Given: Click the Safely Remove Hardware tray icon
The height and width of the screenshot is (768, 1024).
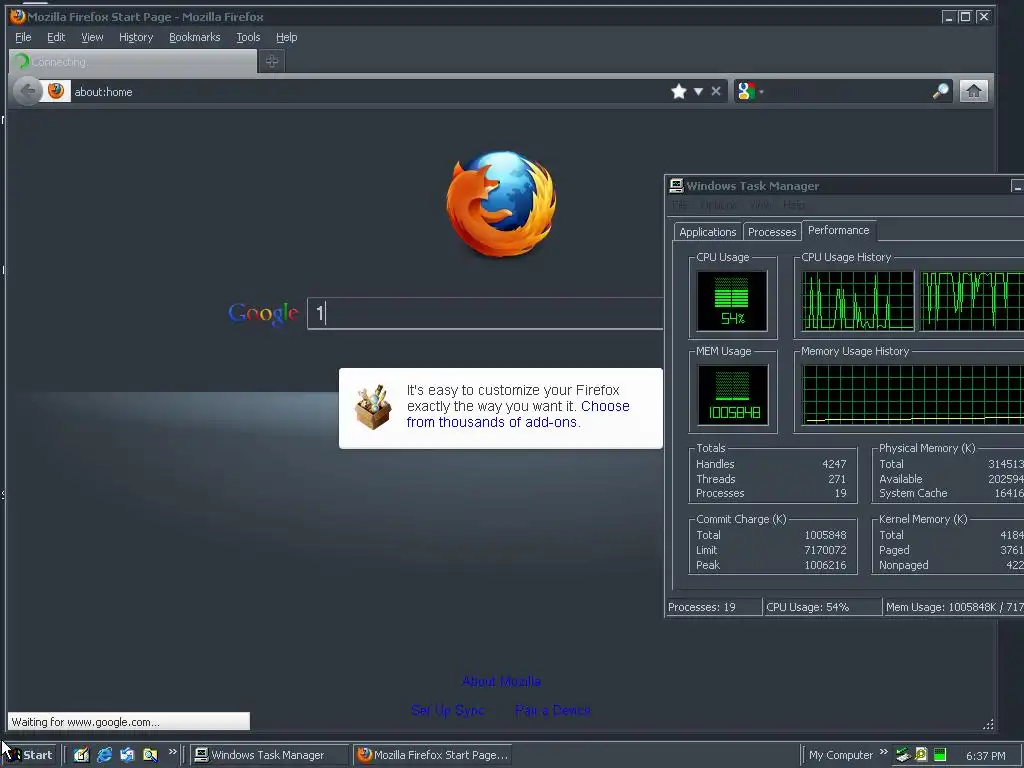Looking at the screenshot, I should point(903,755).
